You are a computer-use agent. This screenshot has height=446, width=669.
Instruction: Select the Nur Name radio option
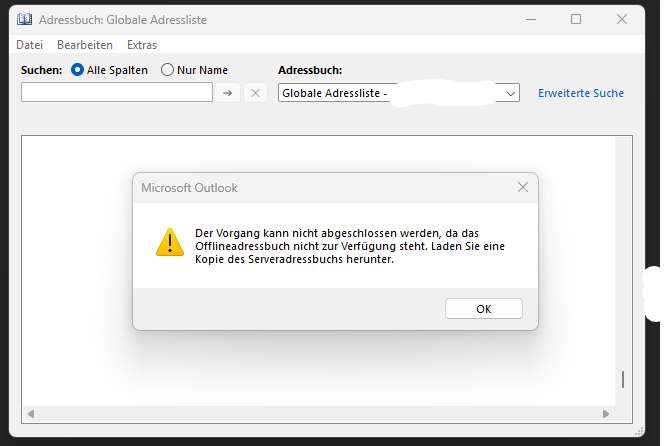click(167, 70)
